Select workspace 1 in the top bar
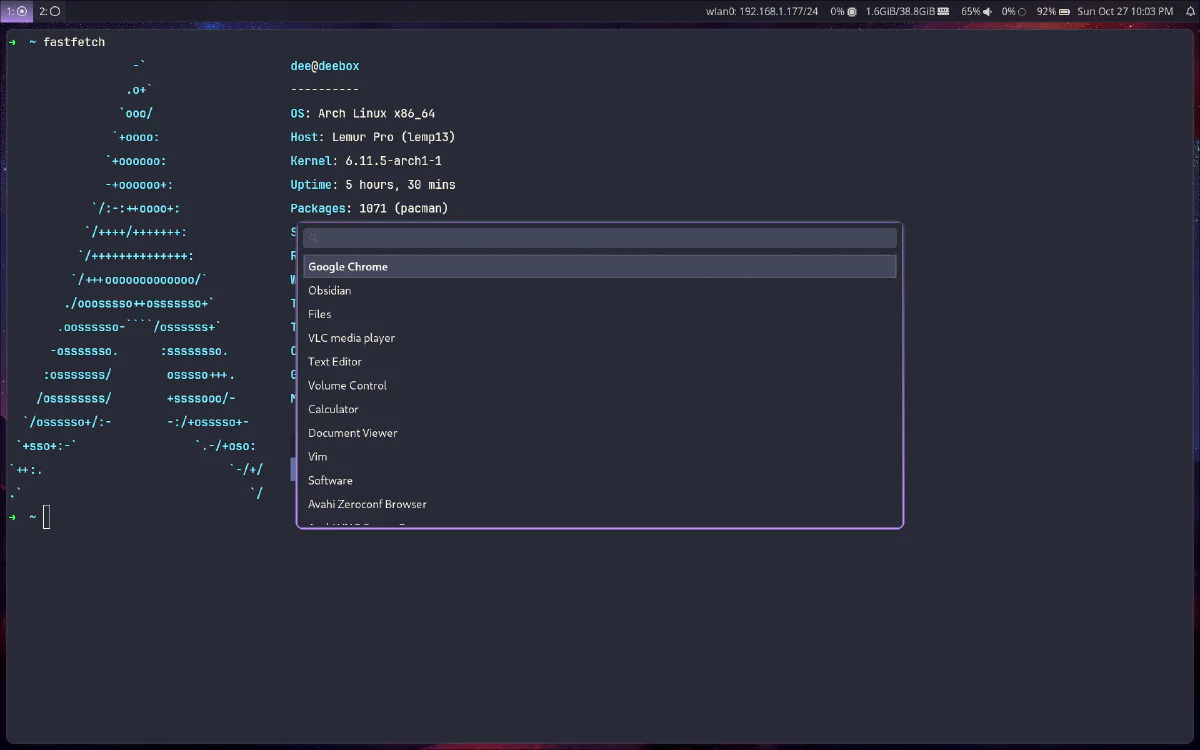Viewport: 1200px width, 750px height. 16,11
